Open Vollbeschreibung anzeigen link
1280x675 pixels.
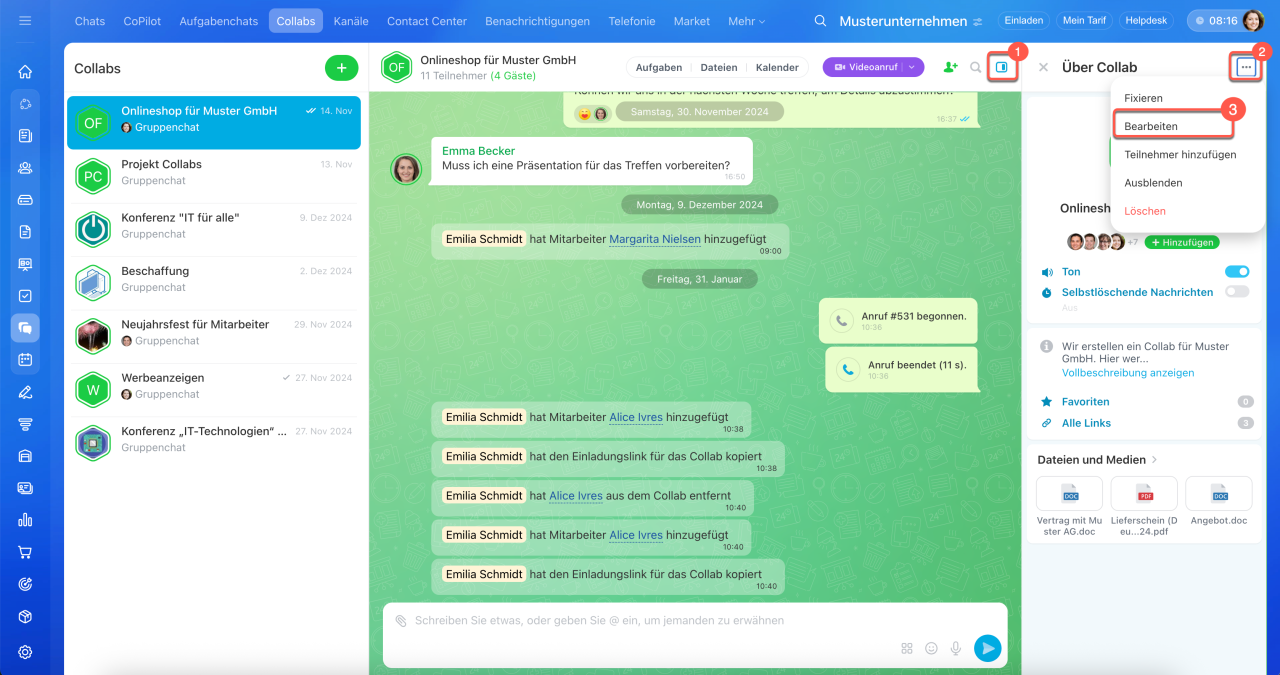(1128, 372)
